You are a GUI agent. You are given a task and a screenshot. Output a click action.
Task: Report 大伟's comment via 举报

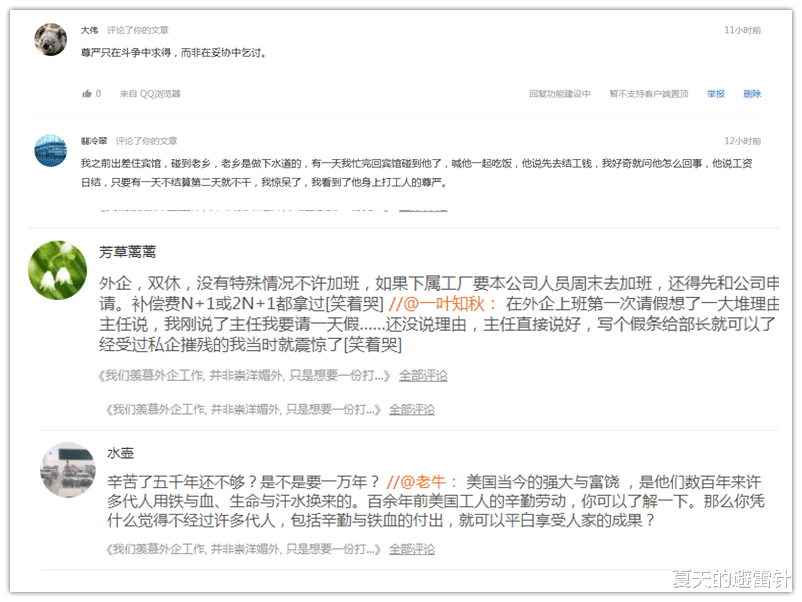tap(714, 92)
